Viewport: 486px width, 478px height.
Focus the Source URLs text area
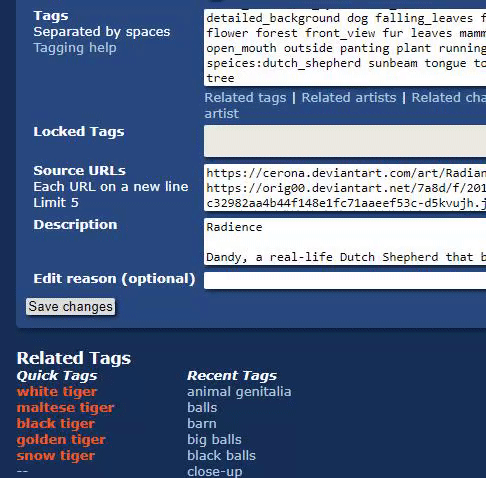point(345,188)
